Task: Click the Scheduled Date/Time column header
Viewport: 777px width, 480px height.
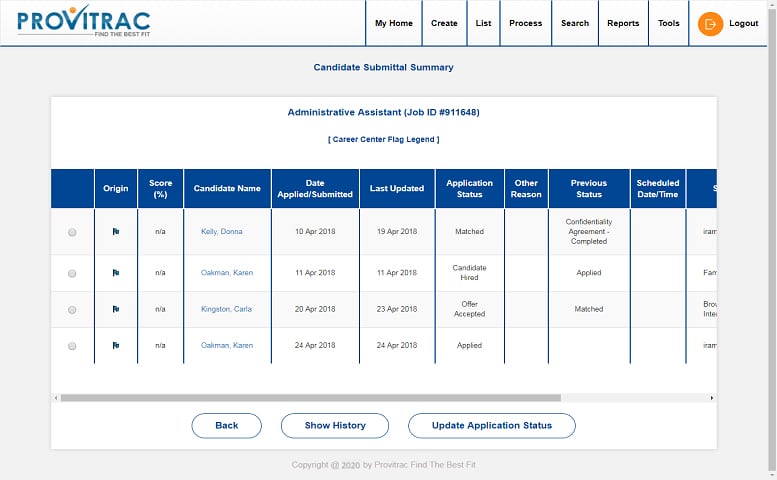Action: [x=658, y=188]
